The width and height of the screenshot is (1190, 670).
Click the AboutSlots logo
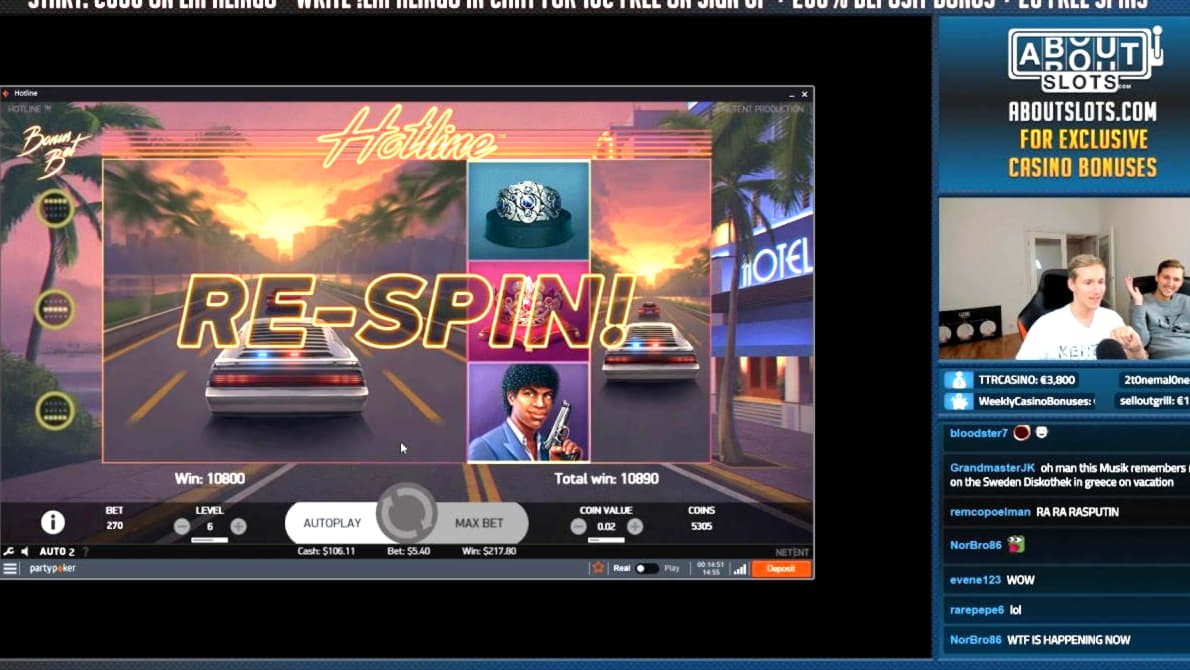coord(1085,59)
